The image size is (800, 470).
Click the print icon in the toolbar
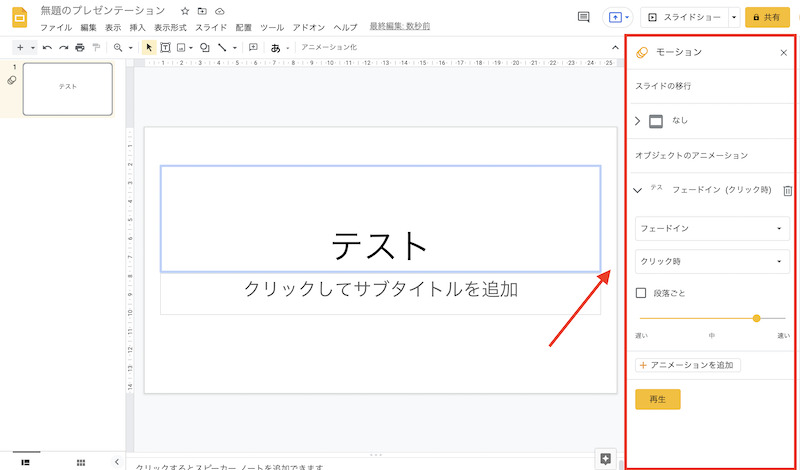[x=79, y=47]
